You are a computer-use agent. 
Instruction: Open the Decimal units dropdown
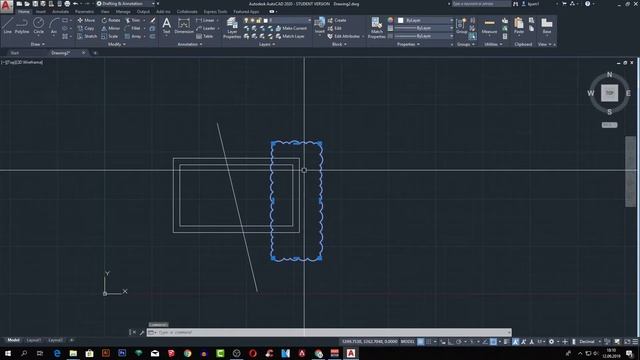[x=589, y=342]
